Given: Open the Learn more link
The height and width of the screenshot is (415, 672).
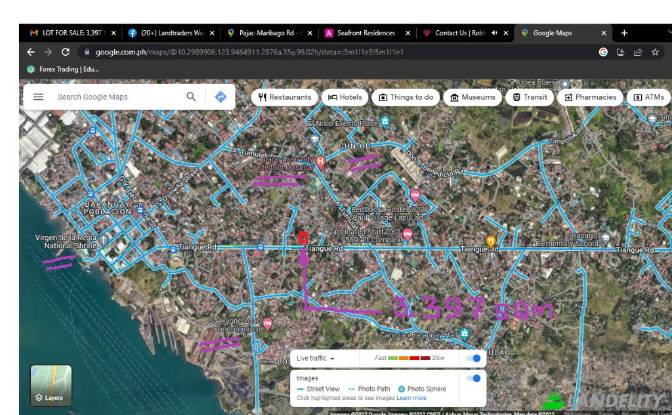Looking at the screenshot, I should click(x=411, y=398).
